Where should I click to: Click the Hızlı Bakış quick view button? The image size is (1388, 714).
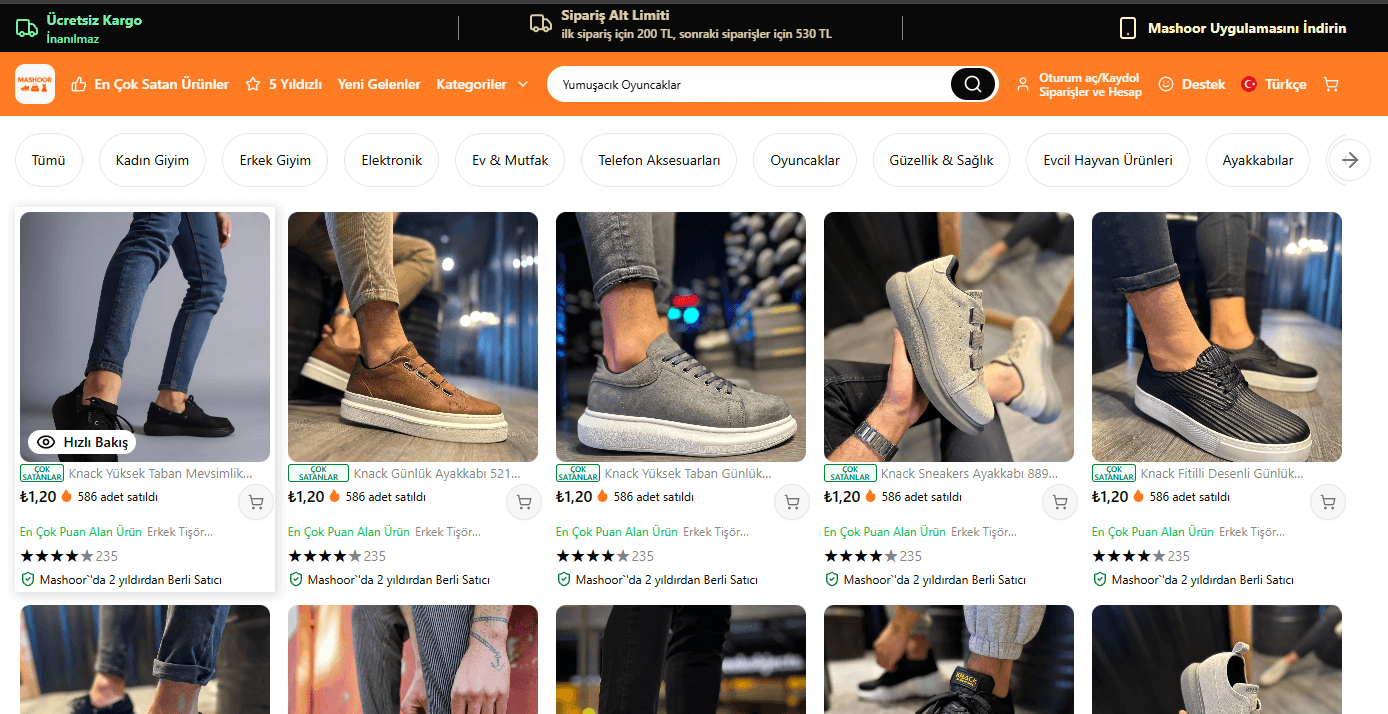(x=81, y=442)
